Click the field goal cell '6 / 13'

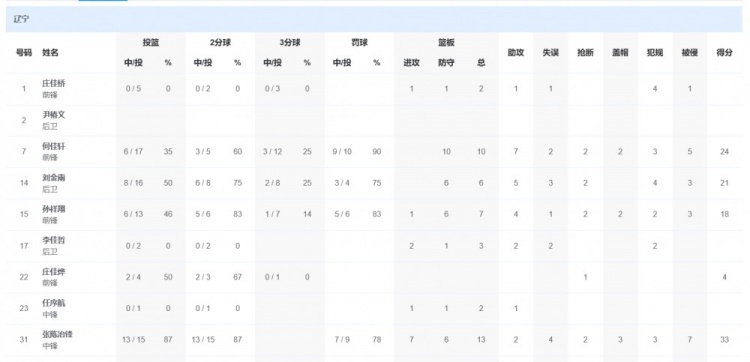(x=133, y=214)
